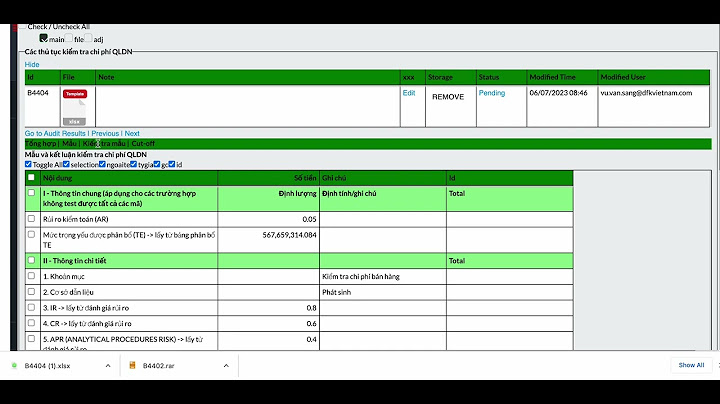
Task: Check the 5. APR row checkbox
Action: click(31, 338)
